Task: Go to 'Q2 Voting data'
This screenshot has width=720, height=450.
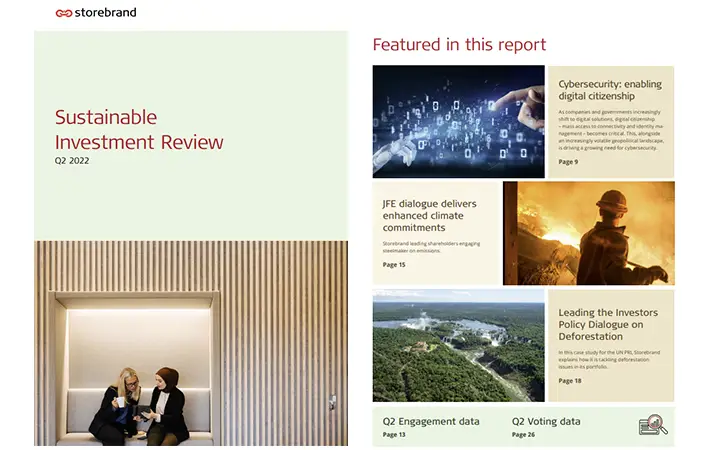Action: click(546, 421)
